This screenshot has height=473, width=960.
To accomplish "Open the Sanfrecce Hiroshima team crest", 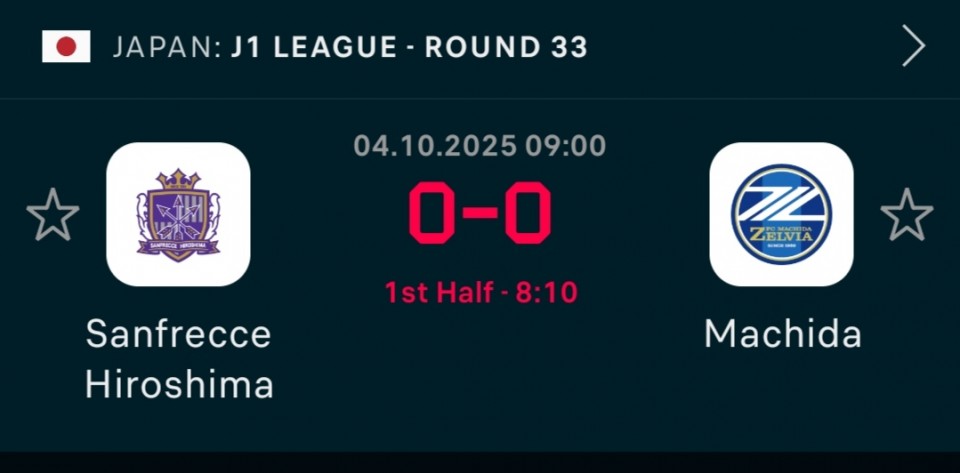I will (x=178, y=214).
